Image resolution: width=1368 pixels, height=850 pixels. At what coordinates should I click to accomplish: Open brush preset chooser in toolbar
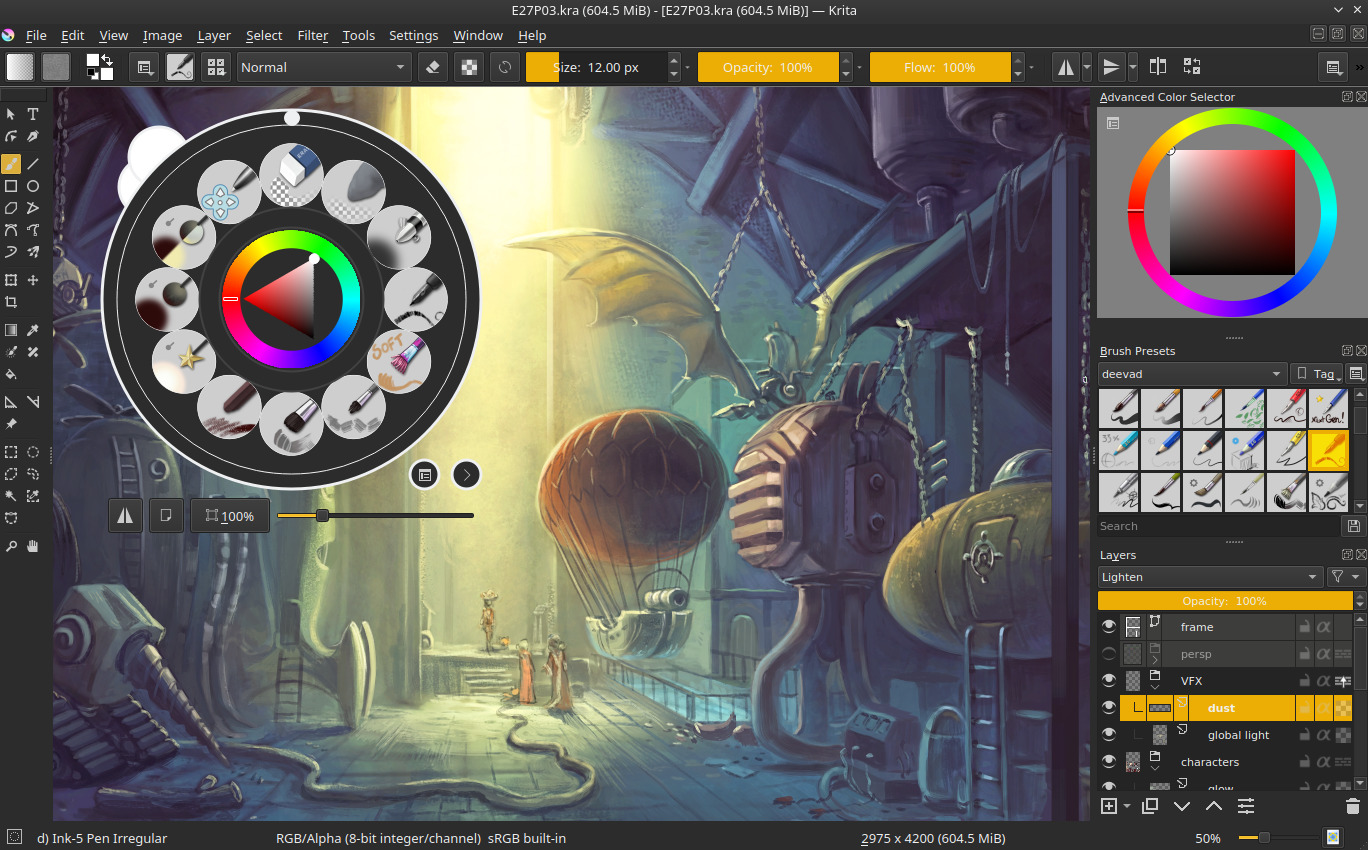215,67
